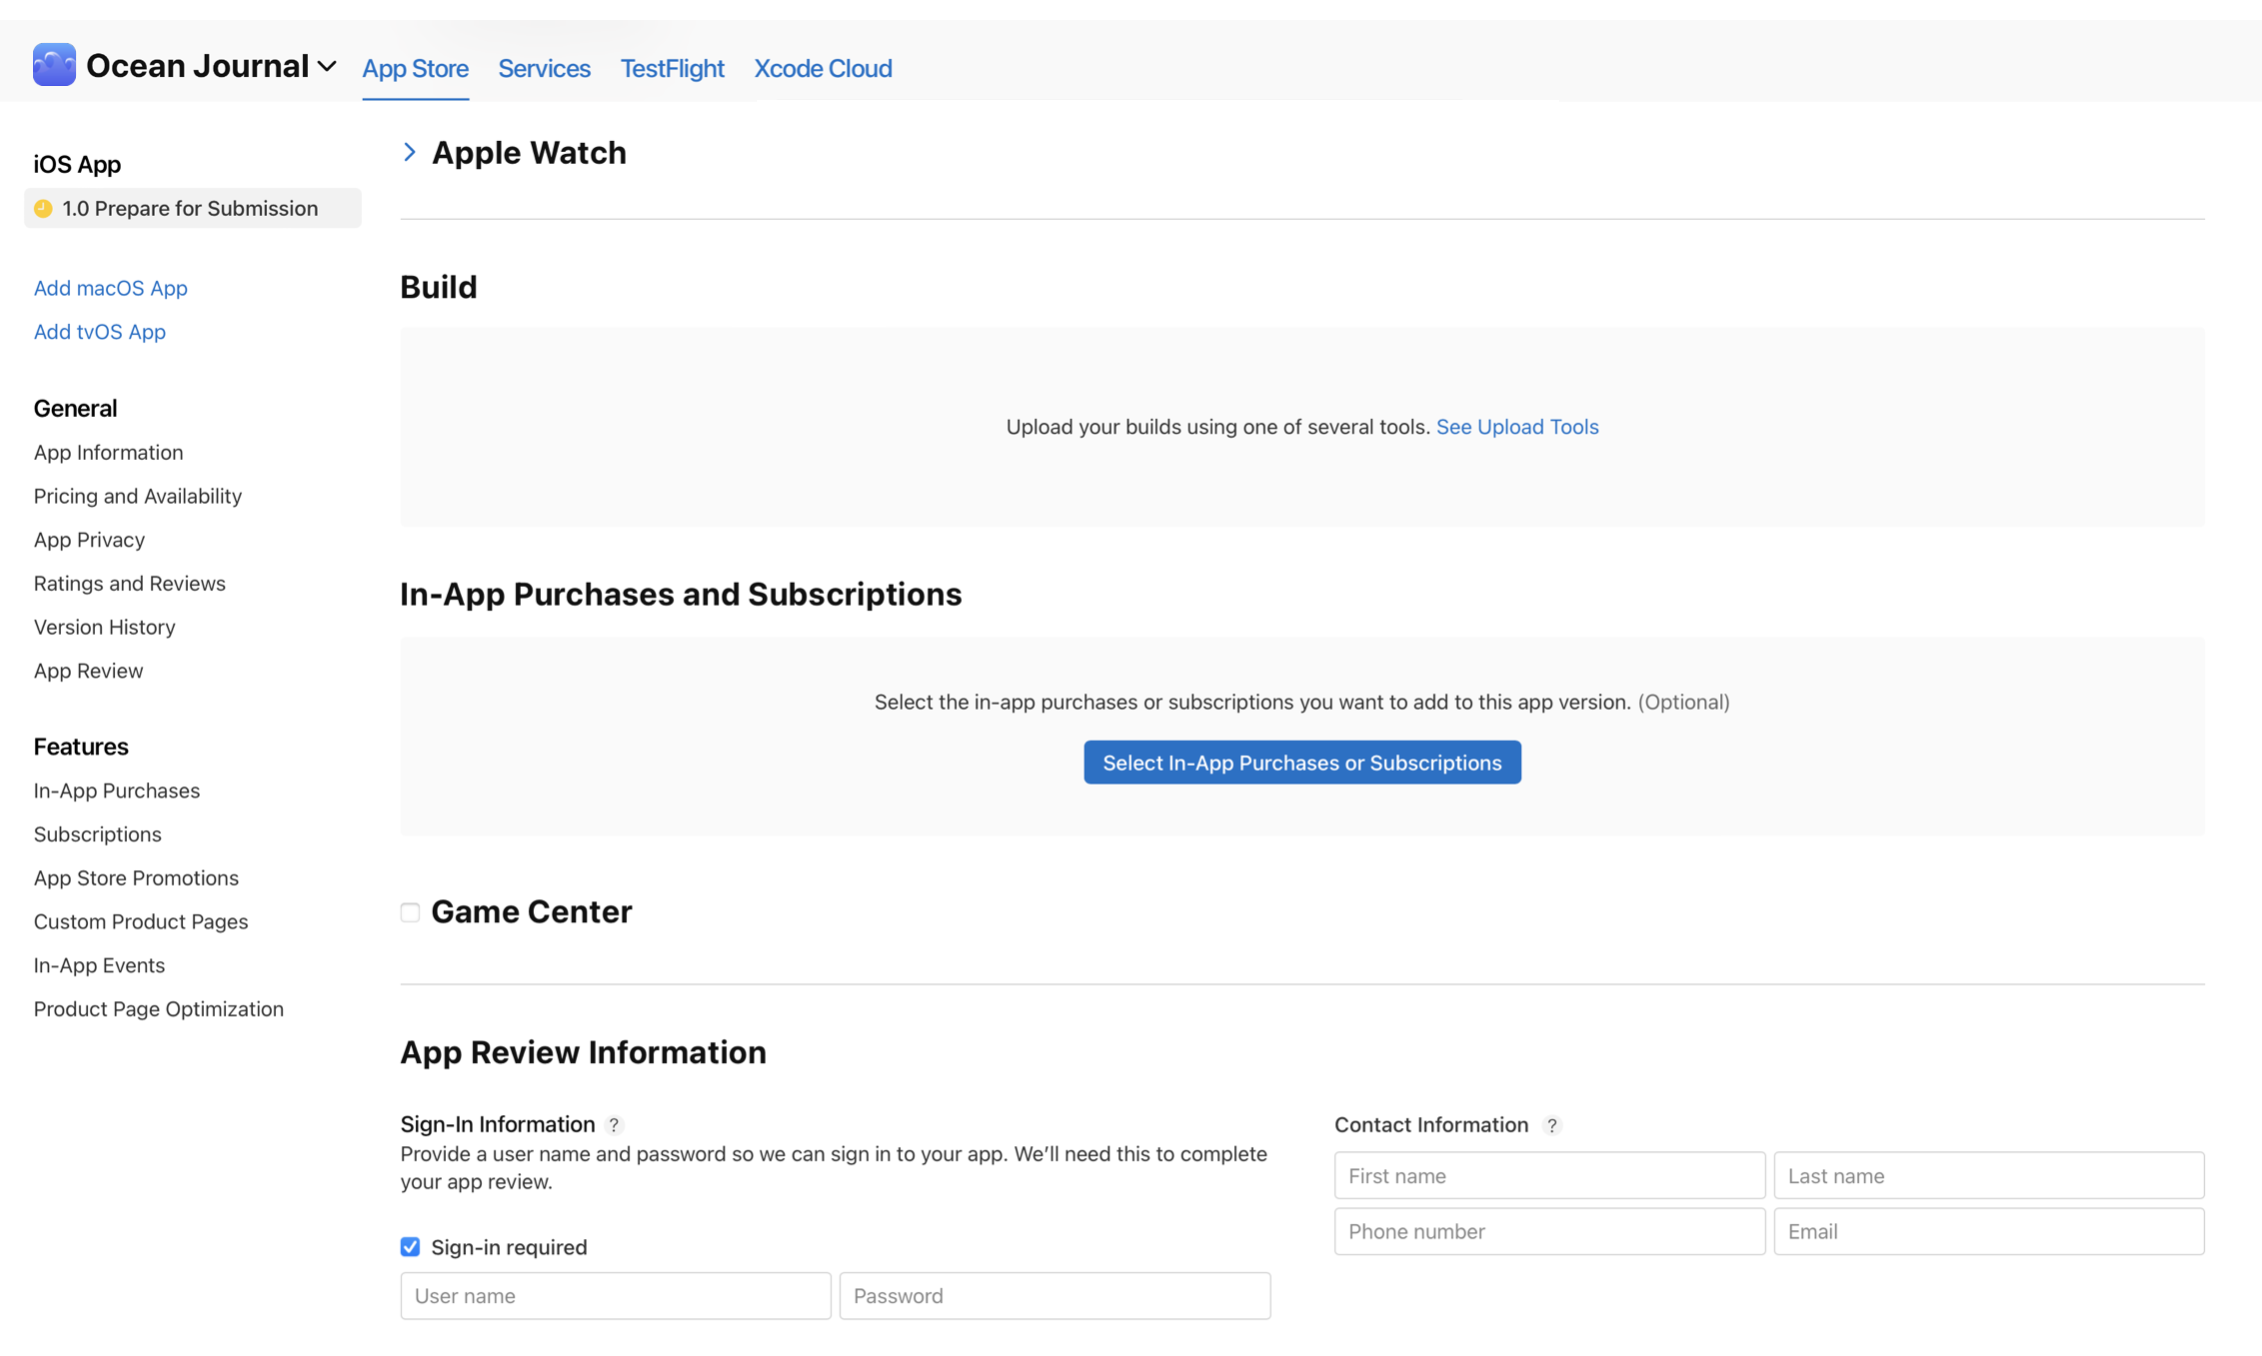This screenshot has height=1356, width=2262.
Task: Click the Build section heading
Action: (x=438, y=287)
